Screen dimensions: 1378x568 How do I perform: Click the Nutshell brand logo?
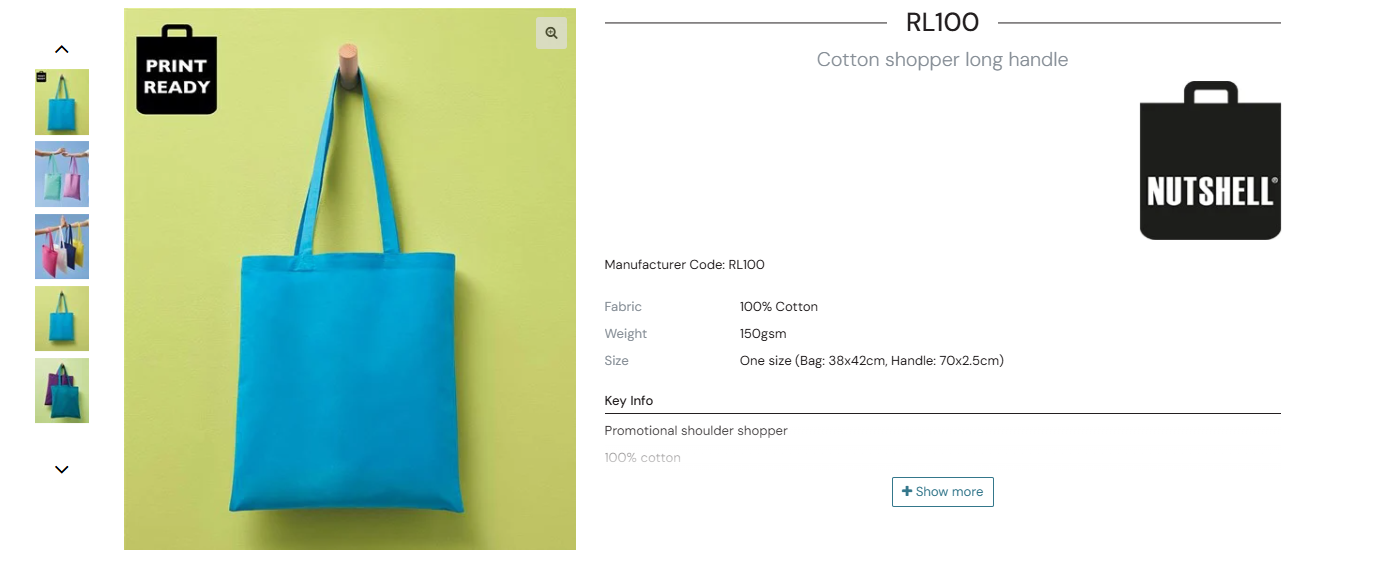1210,161
